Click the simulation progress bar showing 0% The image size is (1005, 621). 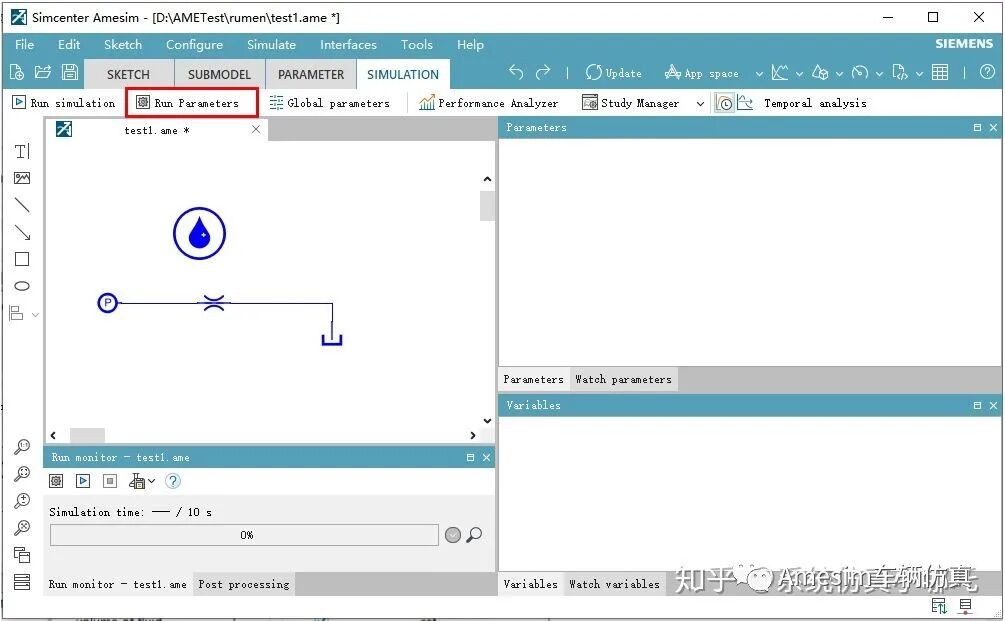click(x=246, y=534)
